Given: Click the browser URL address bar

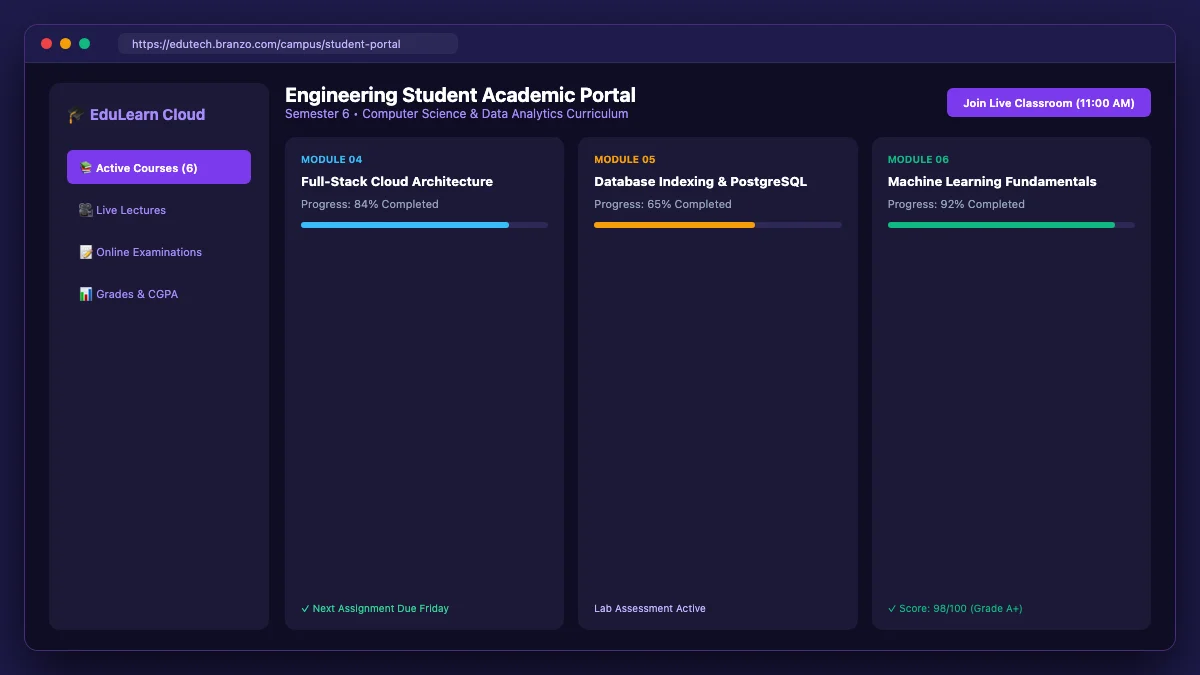Looking at the screenshot, I should coord(288,44).
